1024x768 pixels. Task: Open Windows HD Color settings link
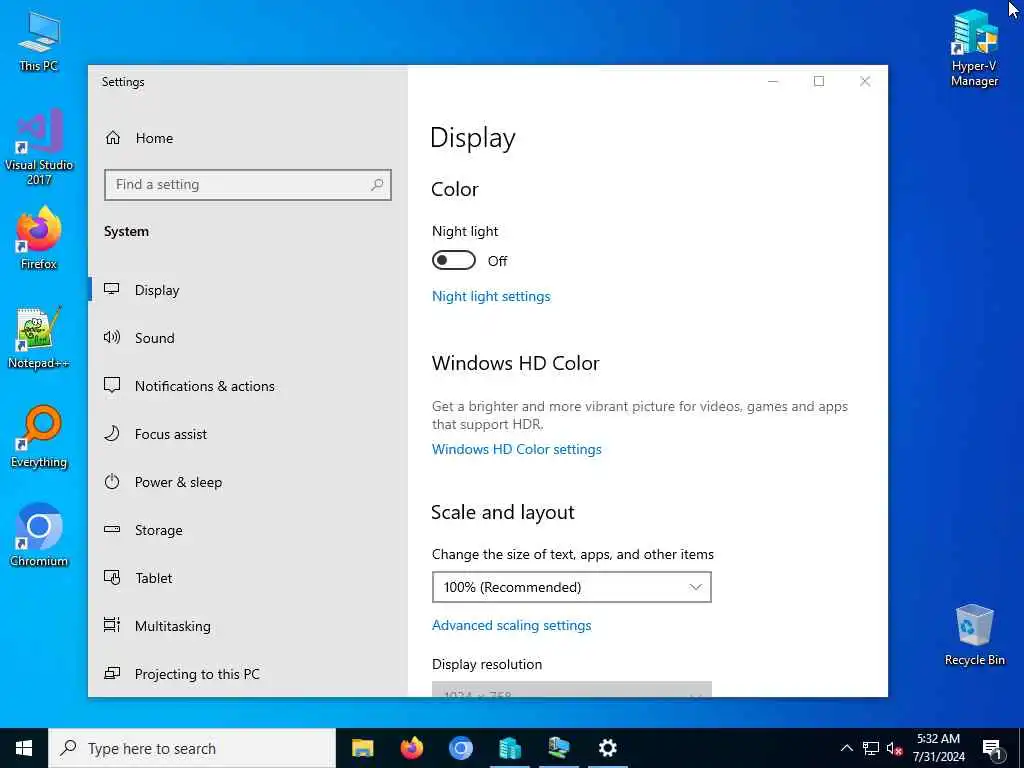[517, 449]
